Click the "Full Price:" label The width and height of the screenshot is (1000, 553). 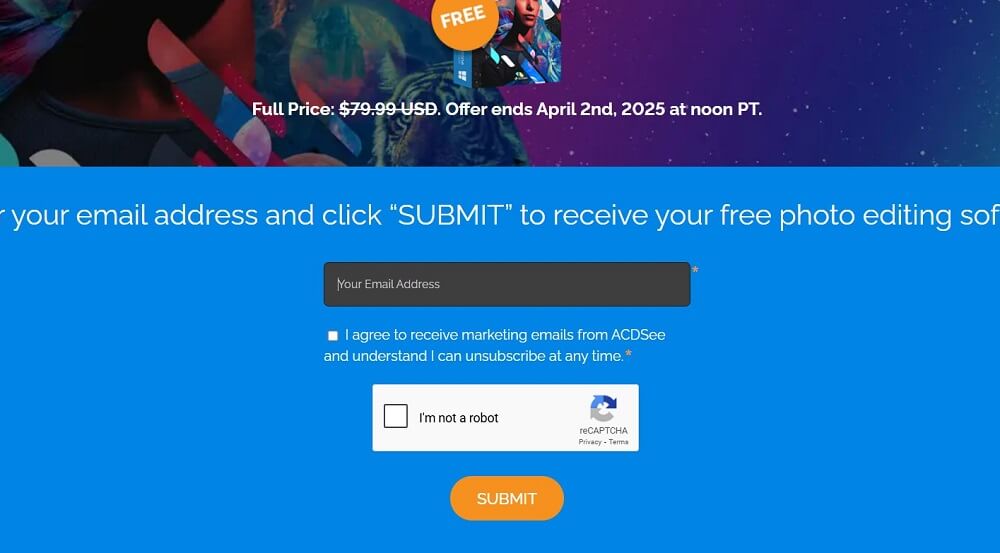click(293, 109)
